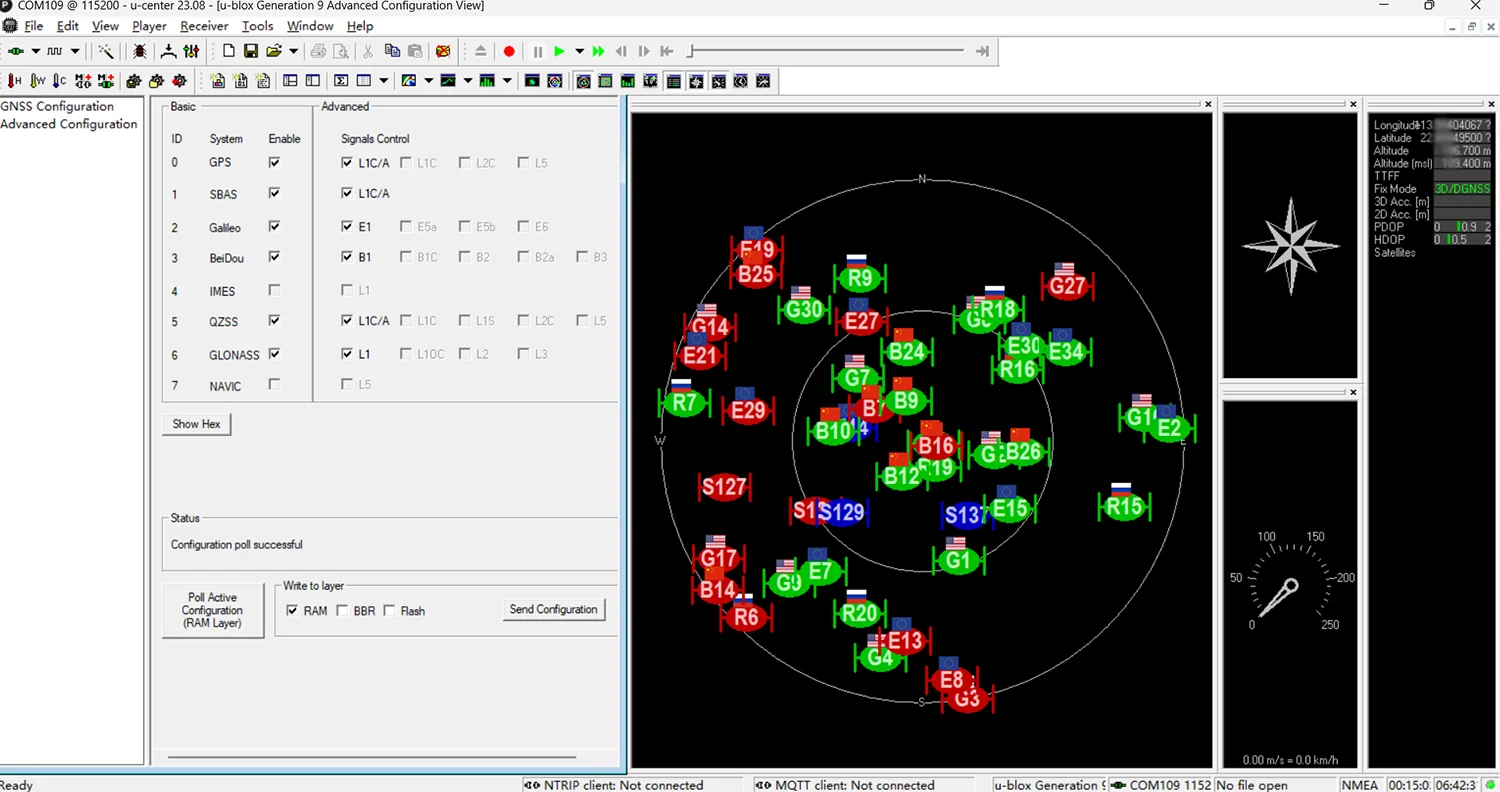Open the recent files dropdown arrow beside folder
Viewport: 1500px width, 792px height.
[293, 51]
